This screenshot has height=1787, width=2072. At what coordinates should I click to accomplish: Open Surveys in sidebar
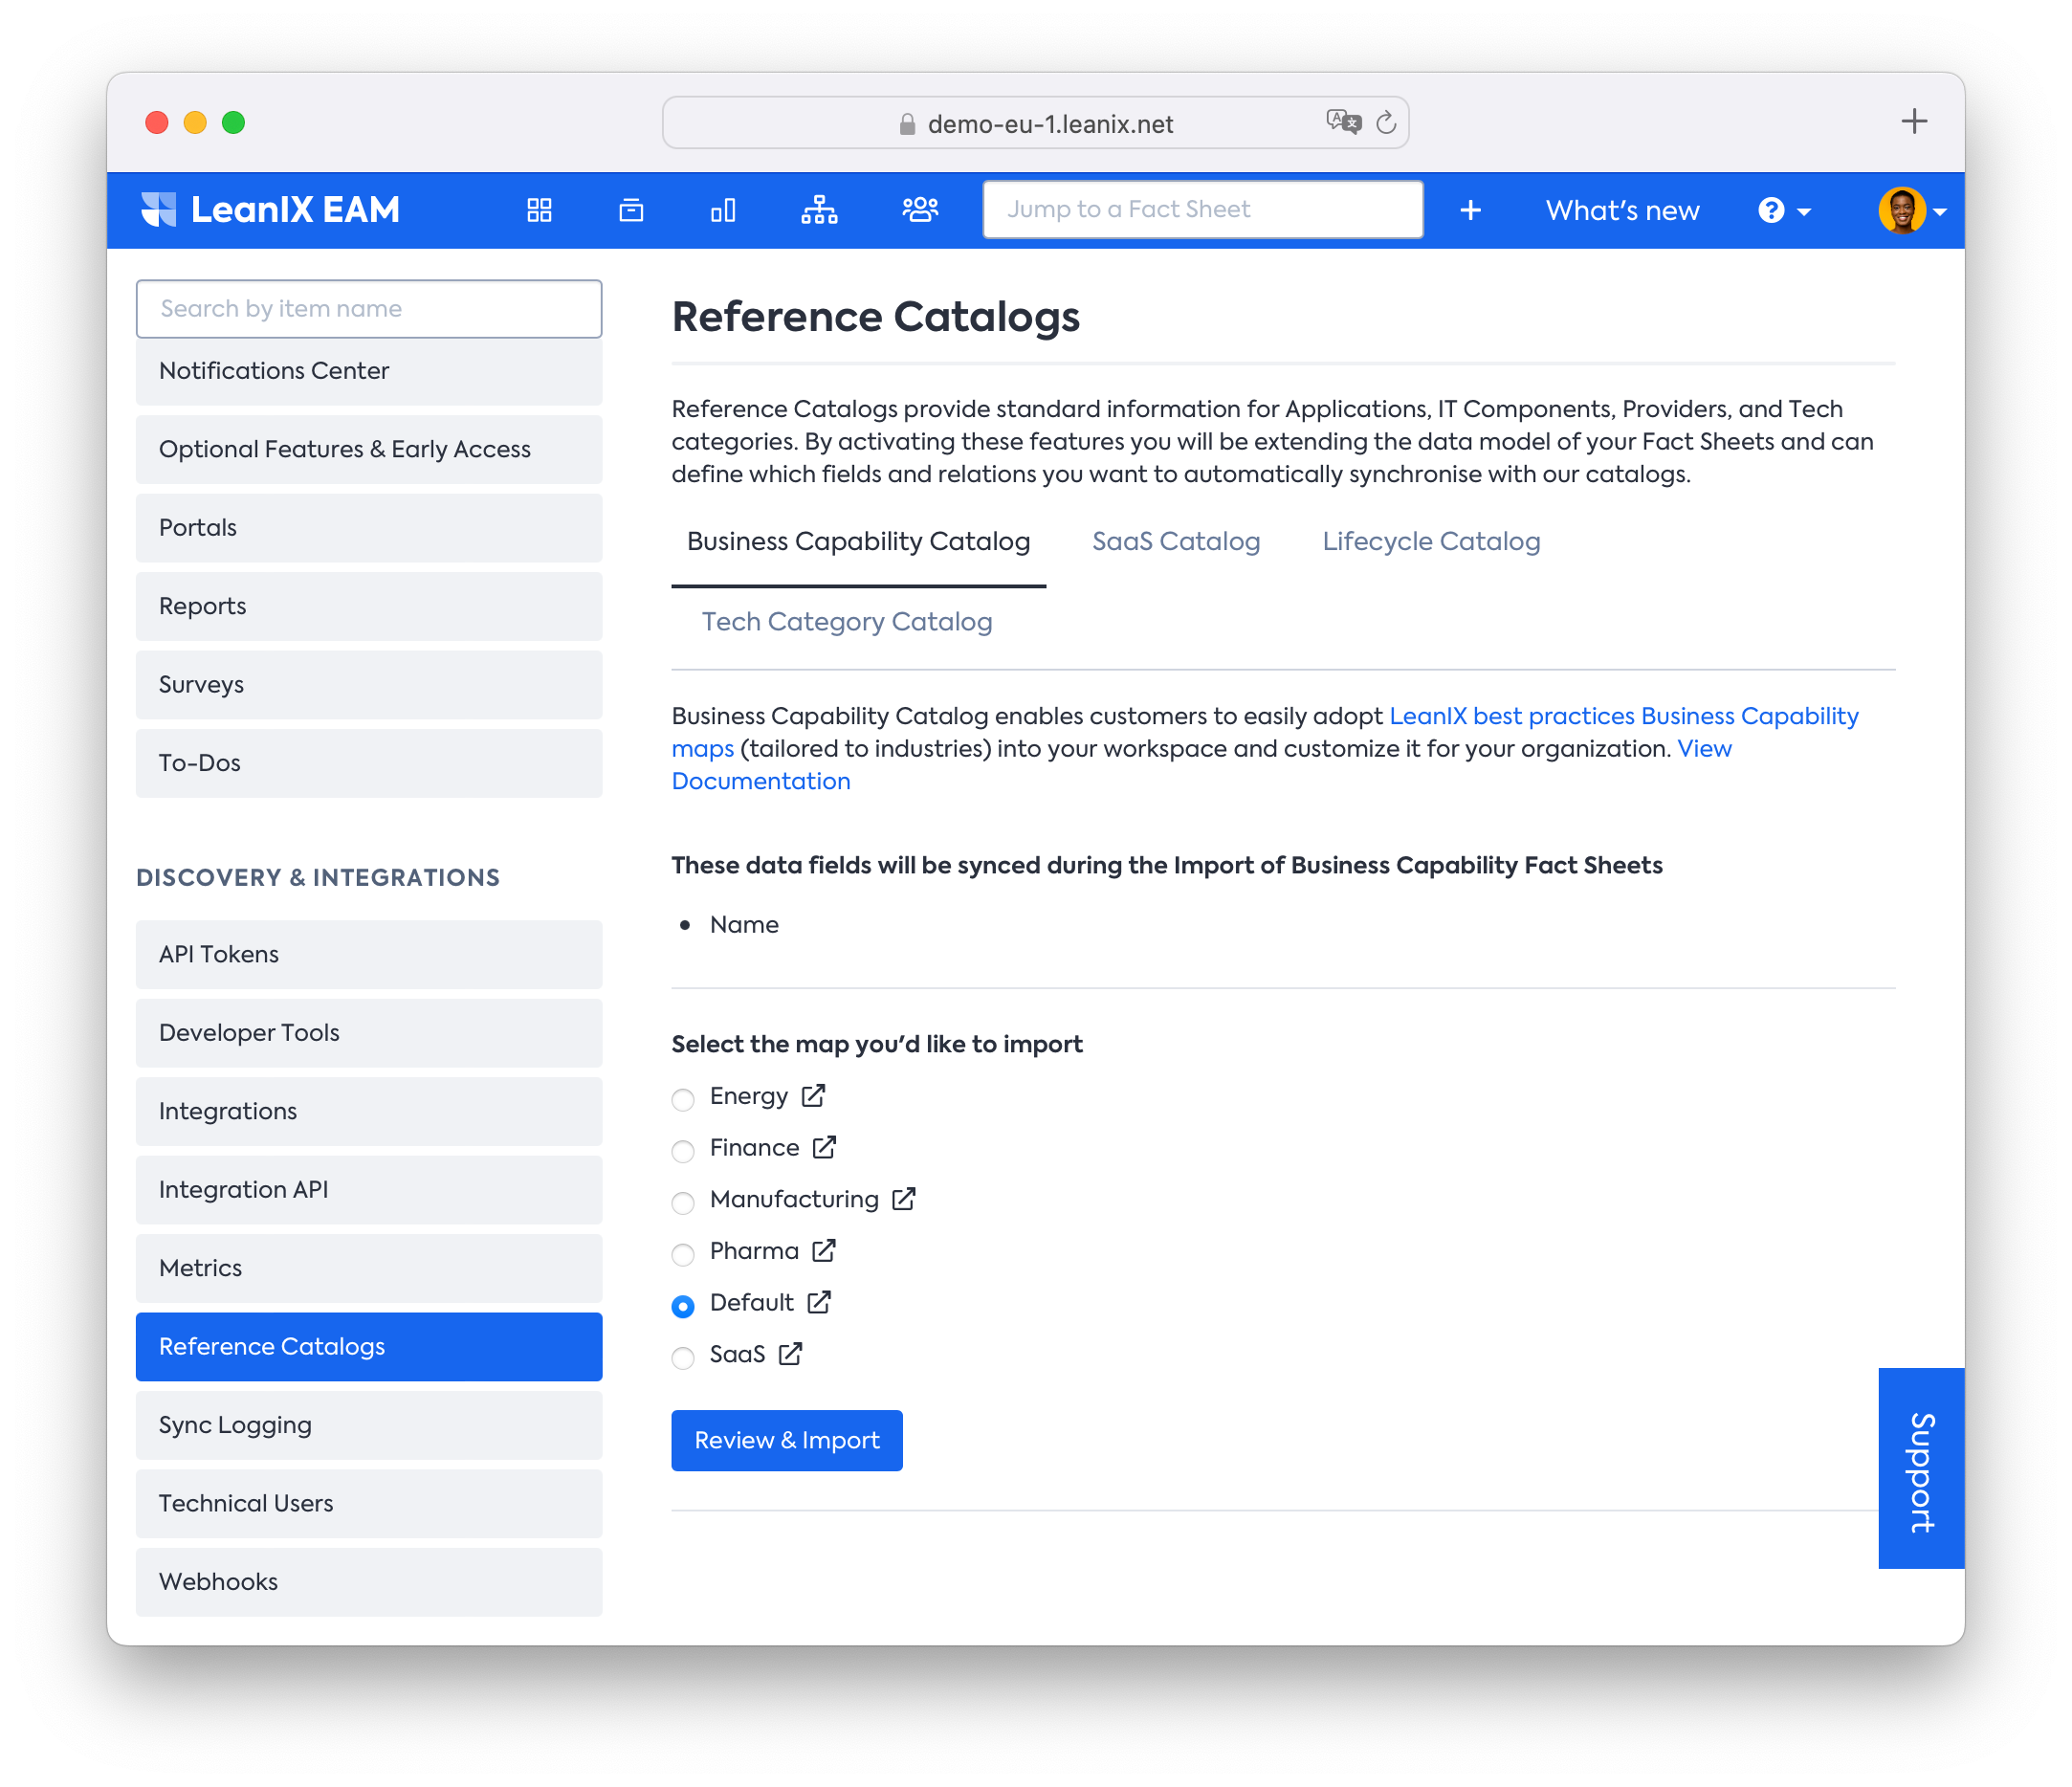coord(369,684)
